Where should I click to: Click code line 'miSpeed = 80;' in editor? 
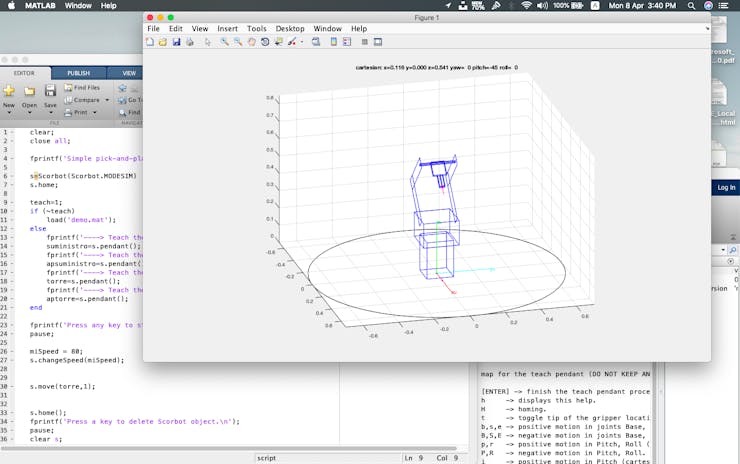(x=56, y=352)
